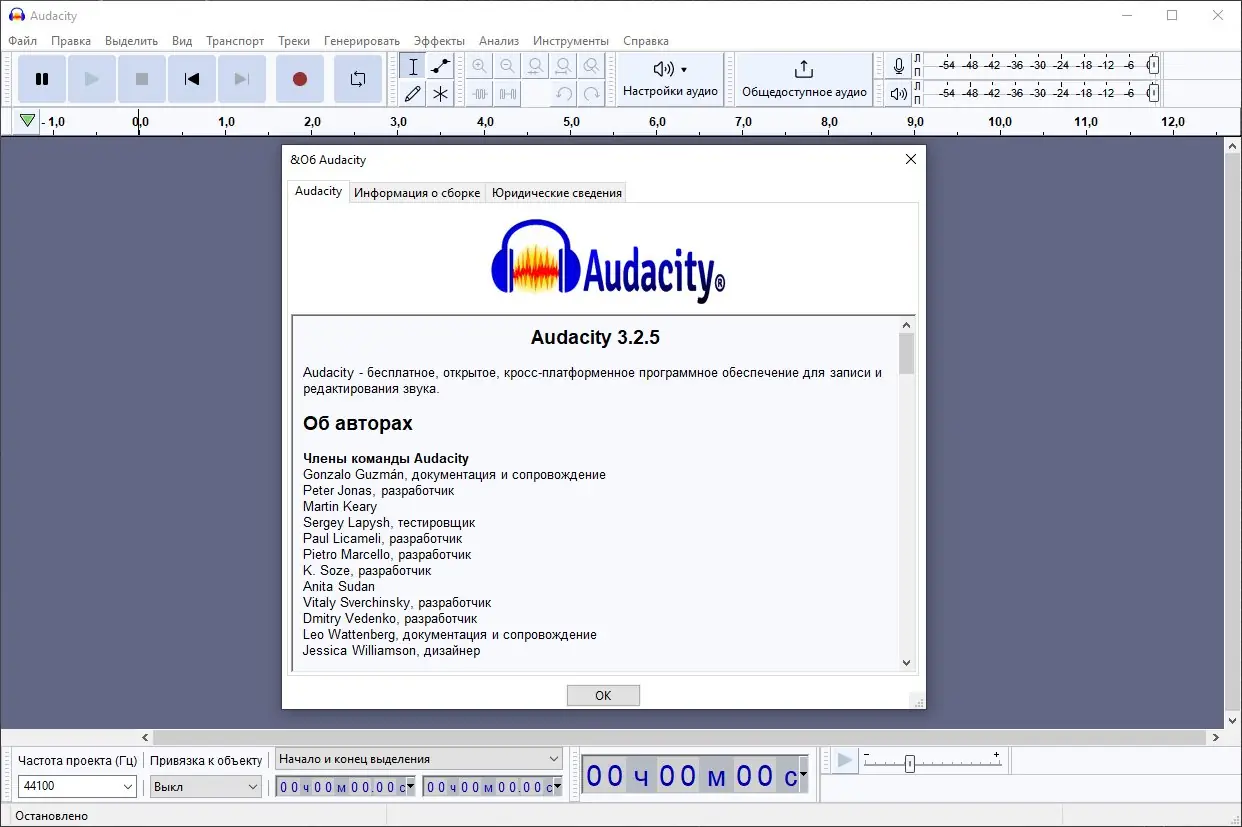Viewport: 1242px width, 827px height.
Task: Click the Pause playback button
Action: (x=42, y=79)
